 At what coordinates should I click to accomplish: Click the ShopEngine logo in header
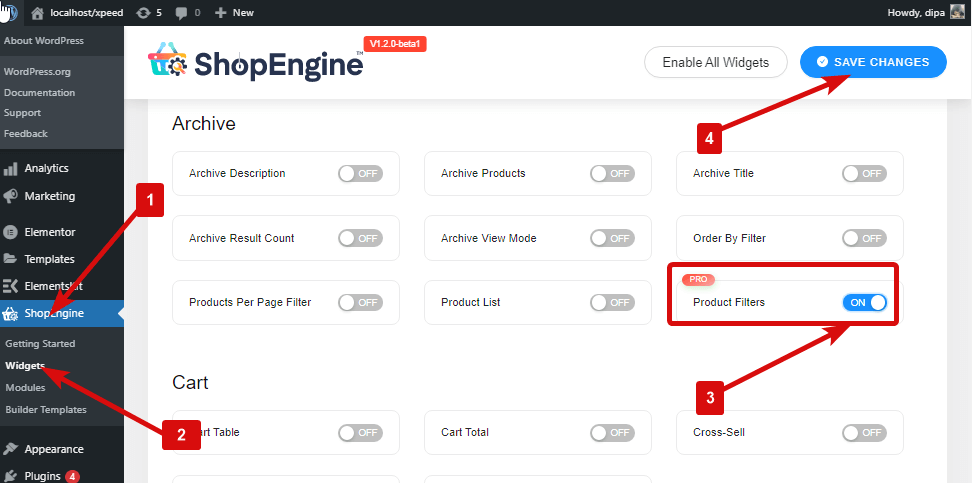[255, 60]
